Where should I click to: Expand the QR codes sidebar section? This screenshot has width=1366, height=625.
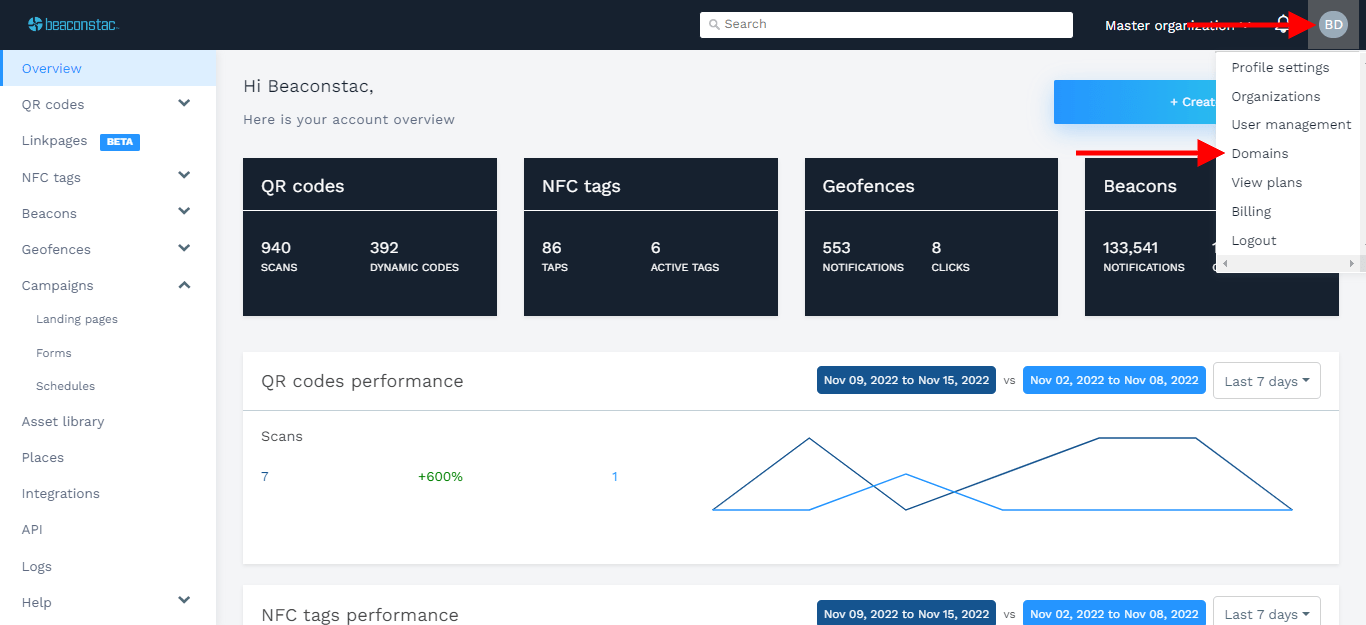pyautogui.click(x=184, y=104)
